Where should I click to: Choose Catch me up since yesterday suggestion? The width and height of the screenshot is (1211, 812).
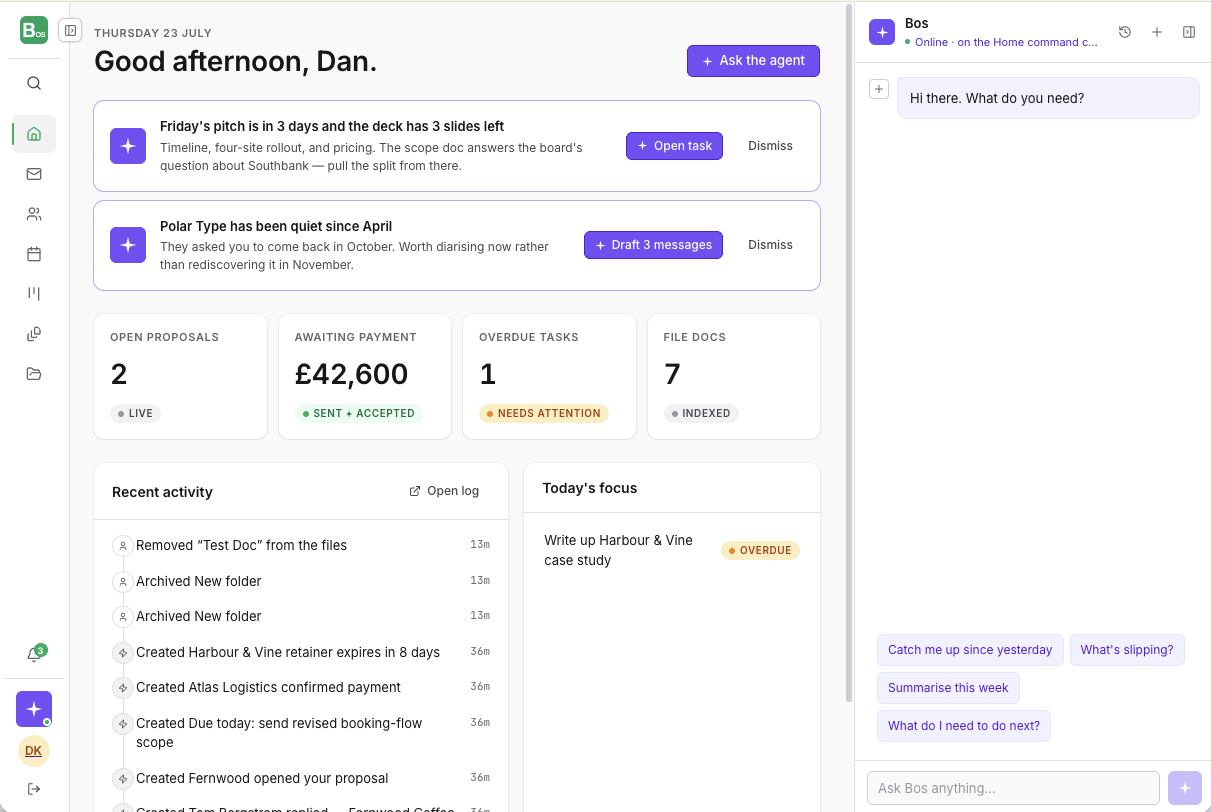tap(970, 650)
